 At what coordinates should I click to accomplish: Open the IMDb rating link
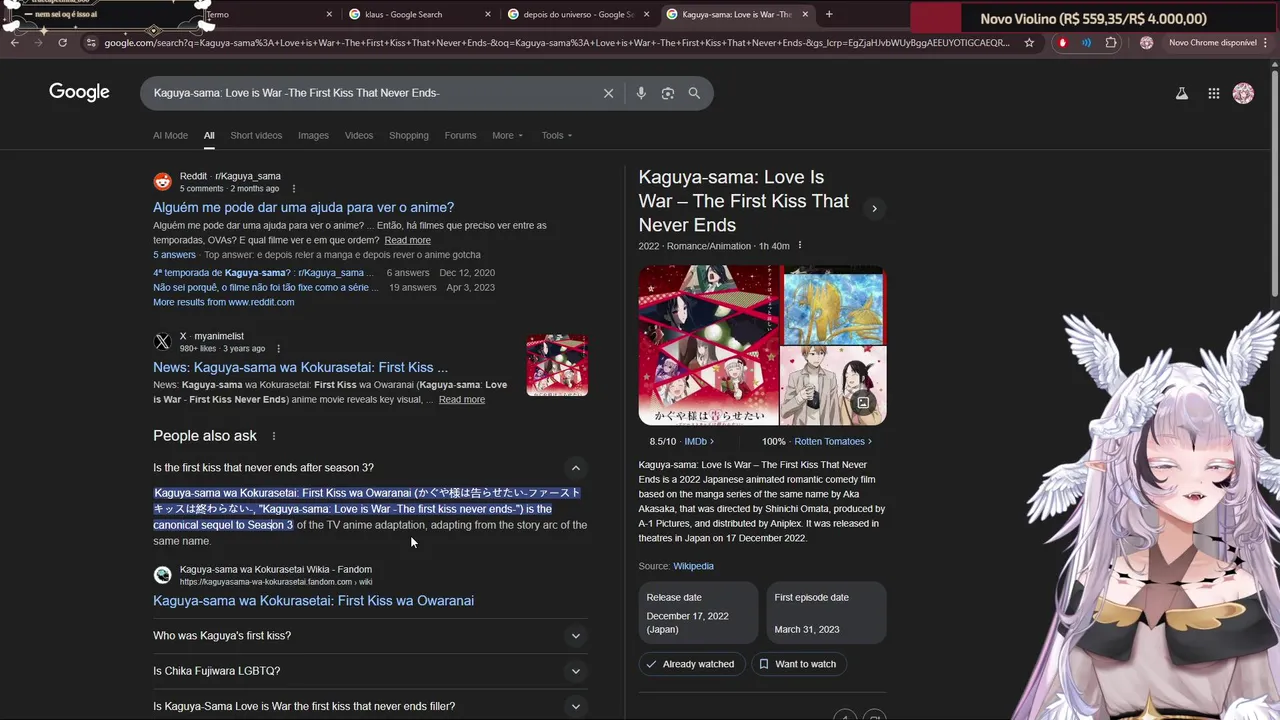tap(698, 441)
